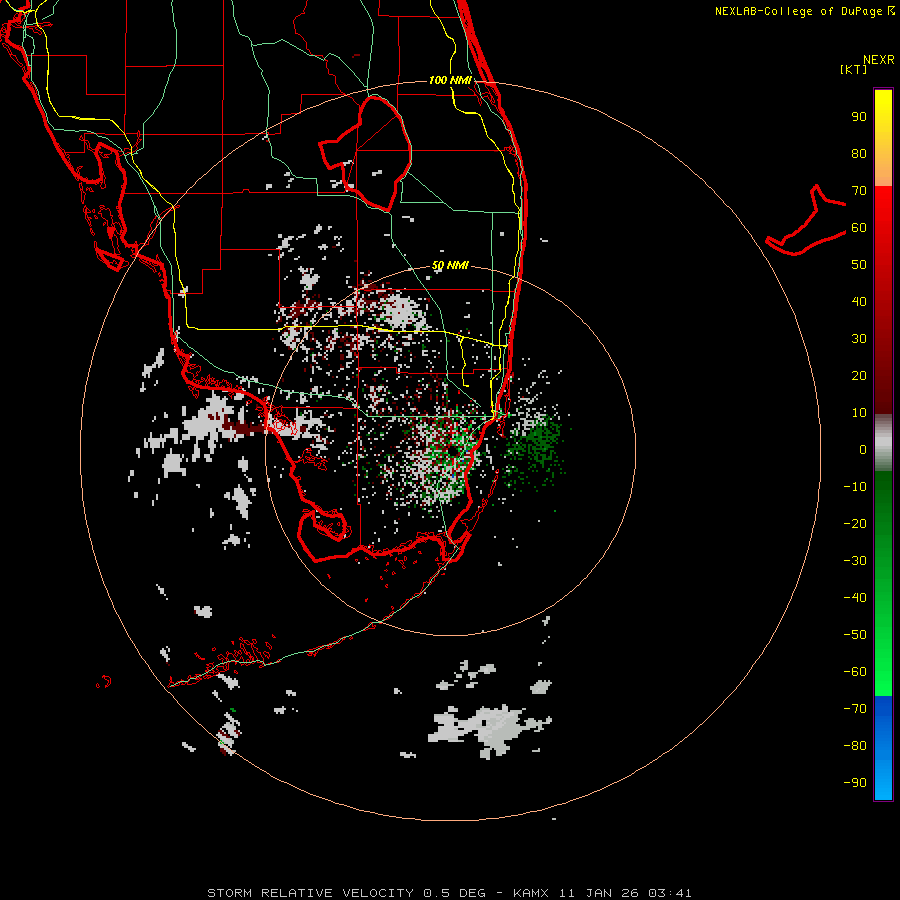Image resolution: width=900 pixels, height=900 pixels.
Task: Click the NEXR label above the color scale
Action: (879, 60)
